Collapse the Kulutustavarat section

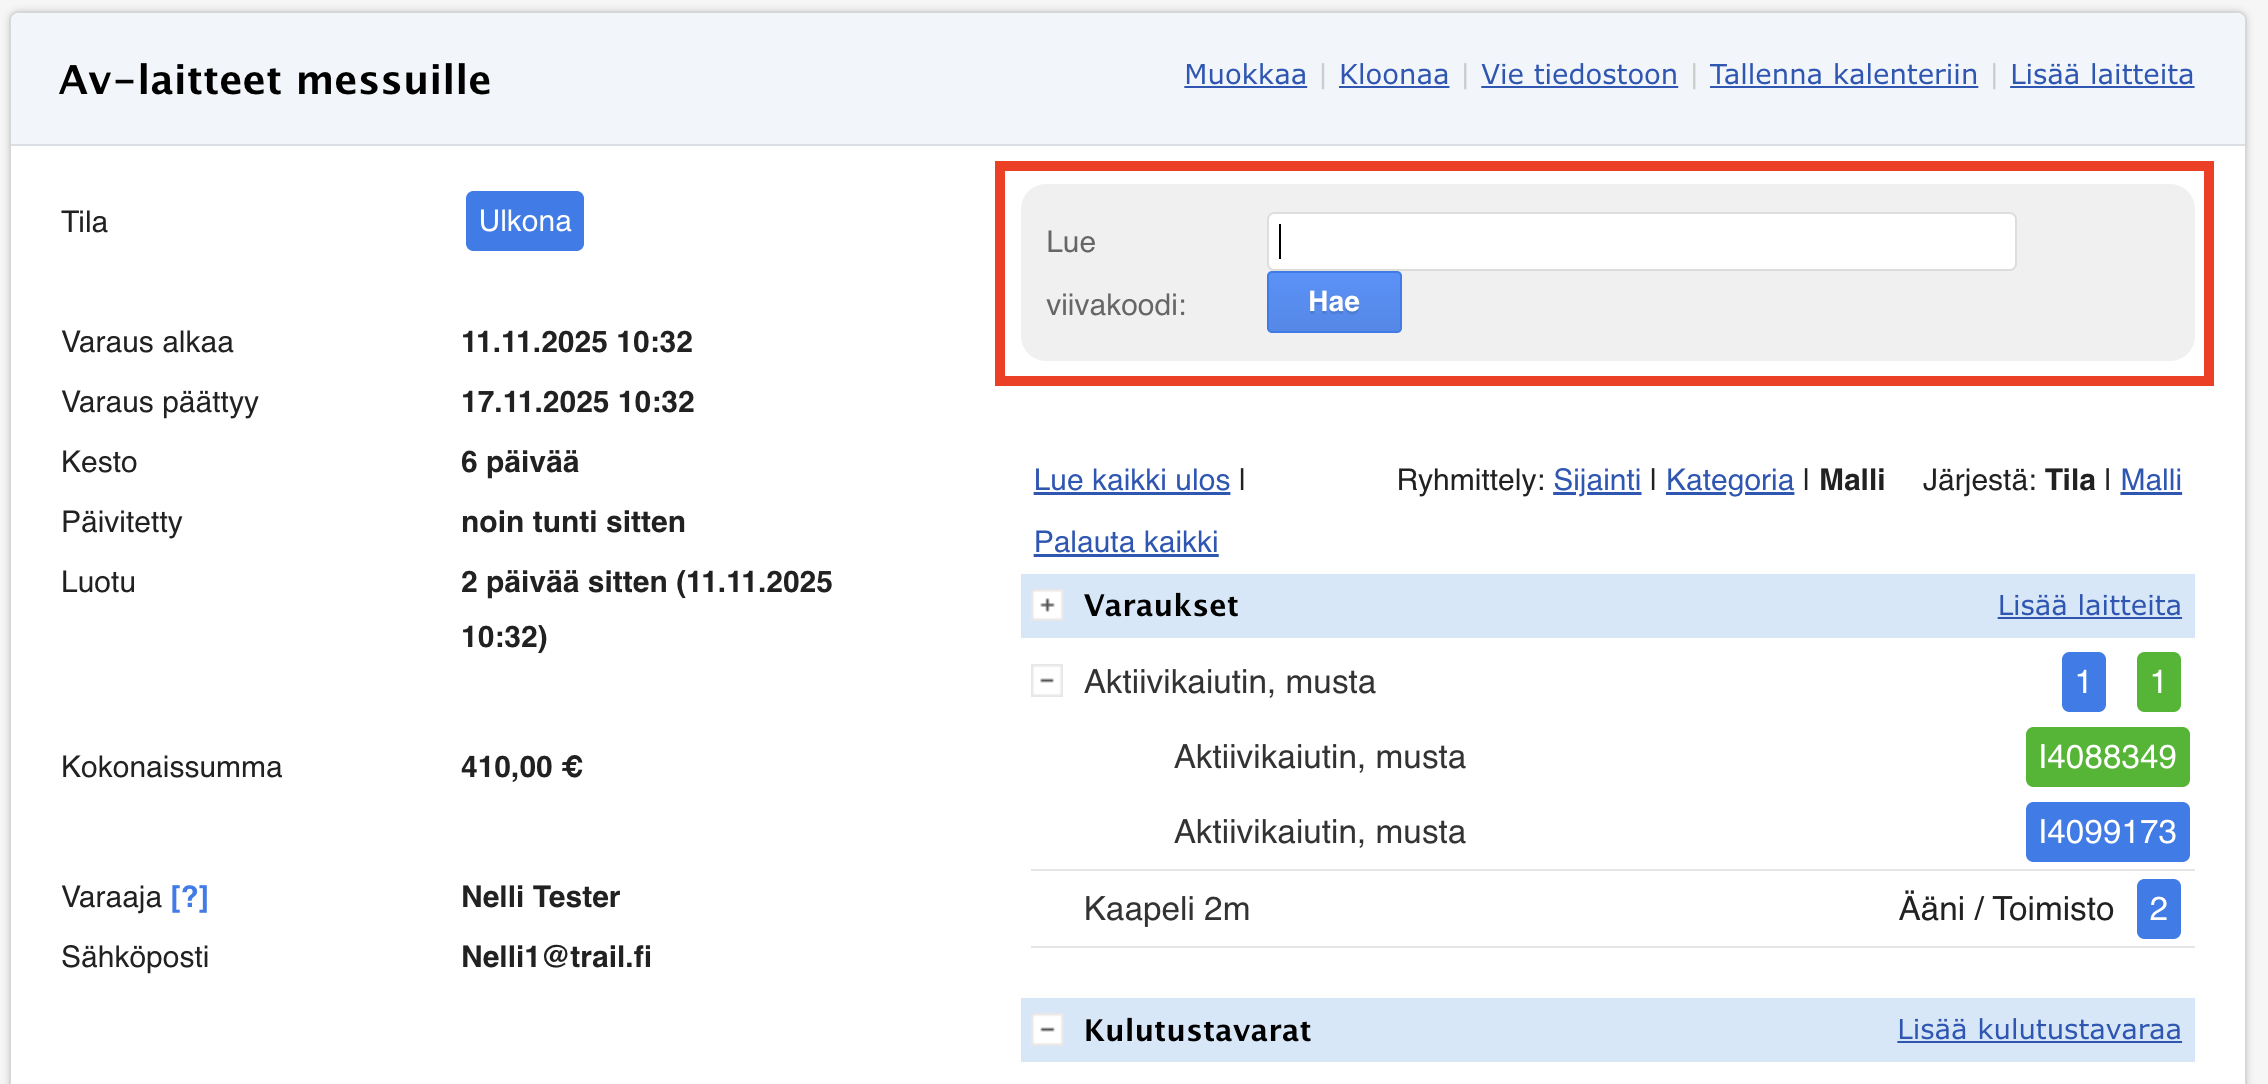1047,1029
